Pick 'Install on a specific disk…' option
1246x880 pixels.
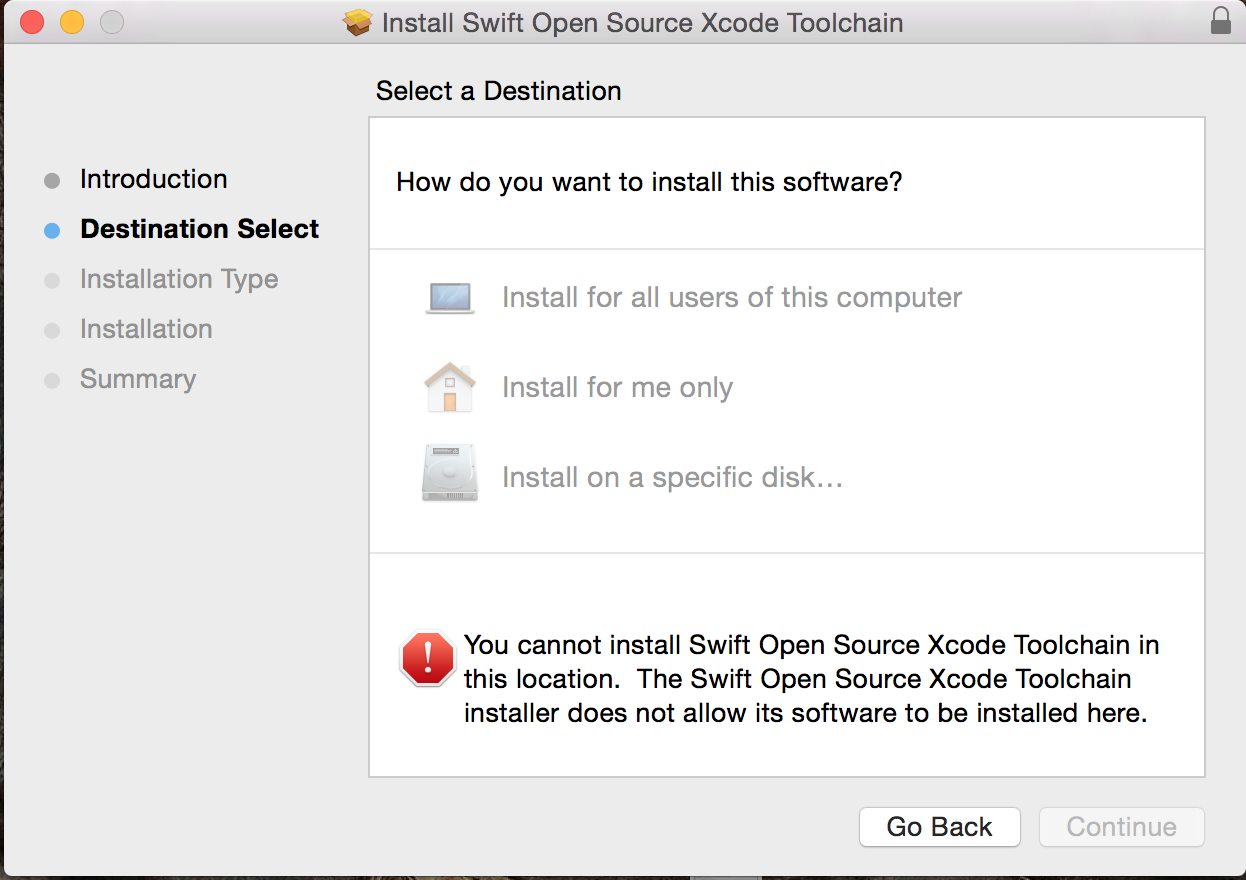coord(672,478)
